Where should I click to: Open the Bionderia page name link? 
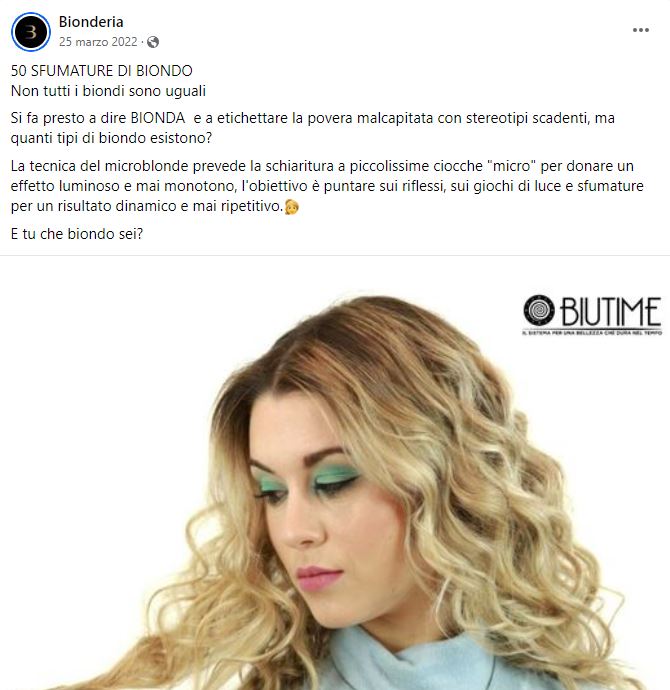(x=91, y=22)
